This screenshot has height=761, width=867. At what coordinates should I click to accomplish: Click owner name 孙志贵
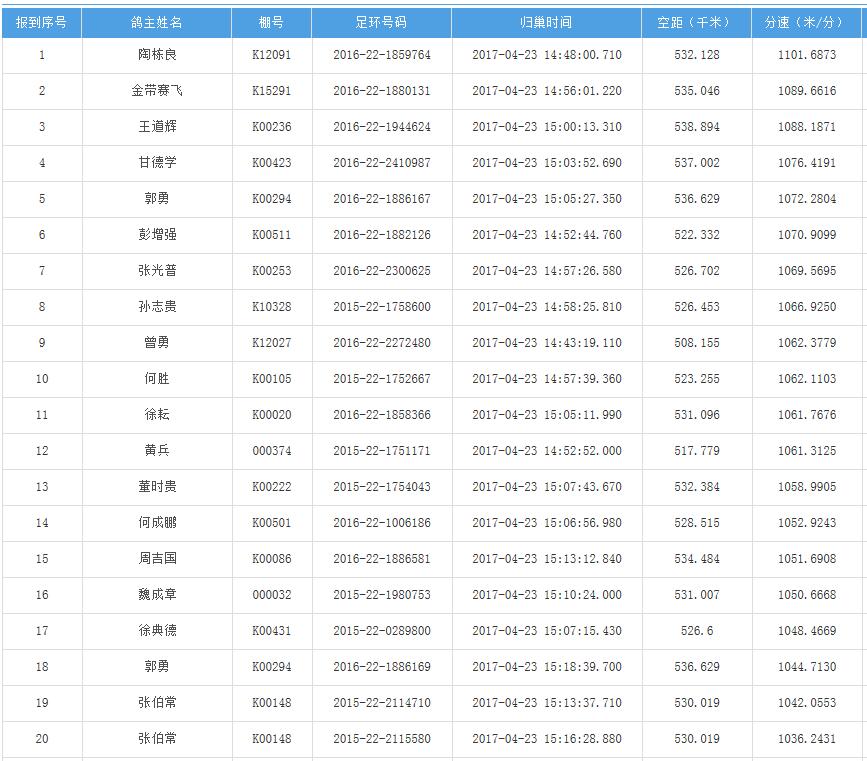[x=157, y=307]
